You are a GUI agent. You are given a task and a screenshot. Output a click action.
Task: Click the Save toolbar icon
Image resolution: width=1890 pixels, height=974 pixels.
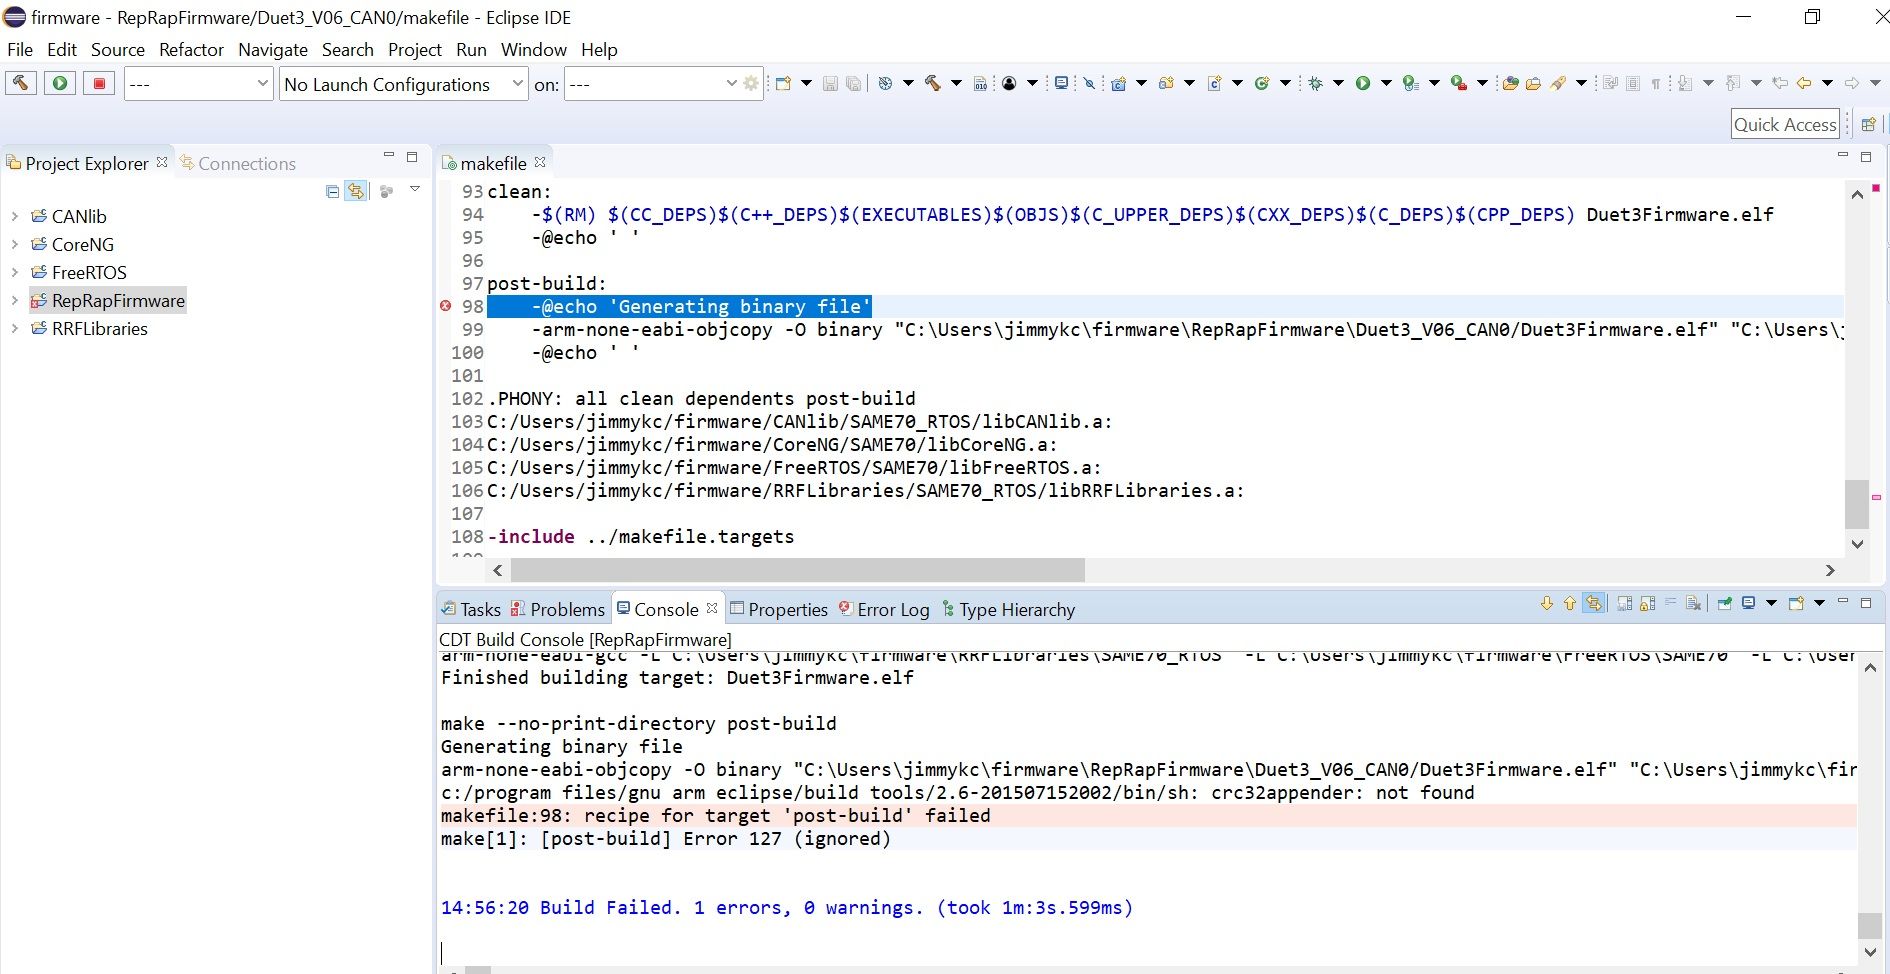pos(830,84)
